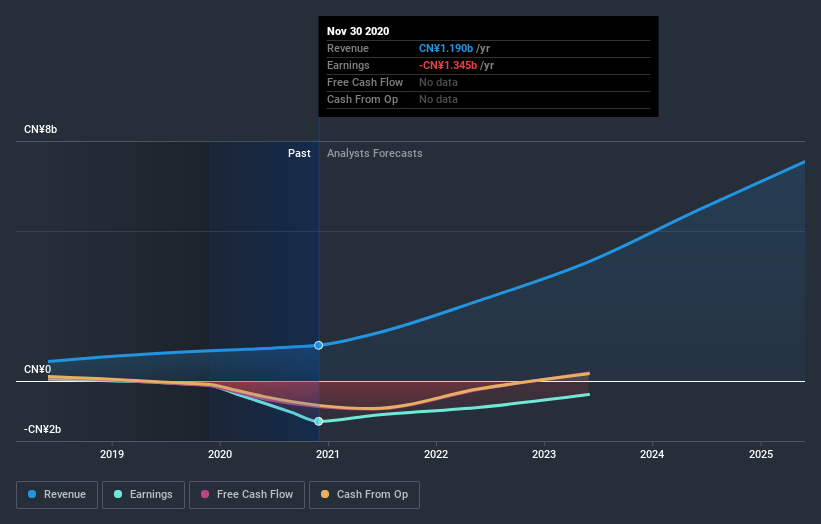This screenshot has height=524, width=821.
Task: Click the tooltip date 'Nov 30 2020'
Action: 358,31
